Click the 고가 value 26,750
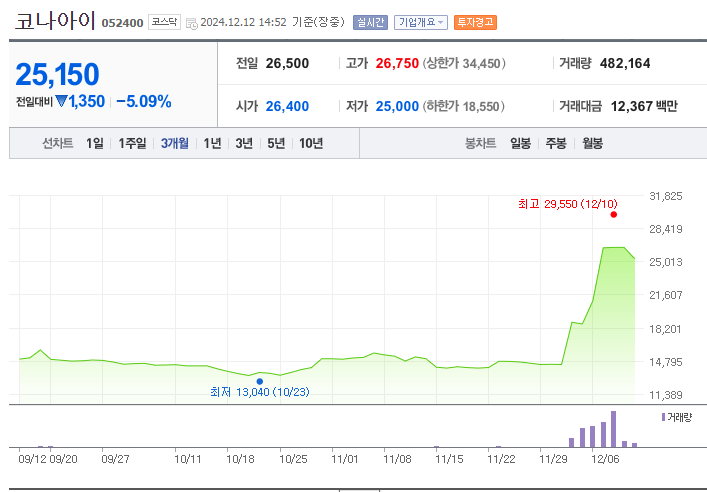Viewport: 707px width, 492px height. pos(397,64)
